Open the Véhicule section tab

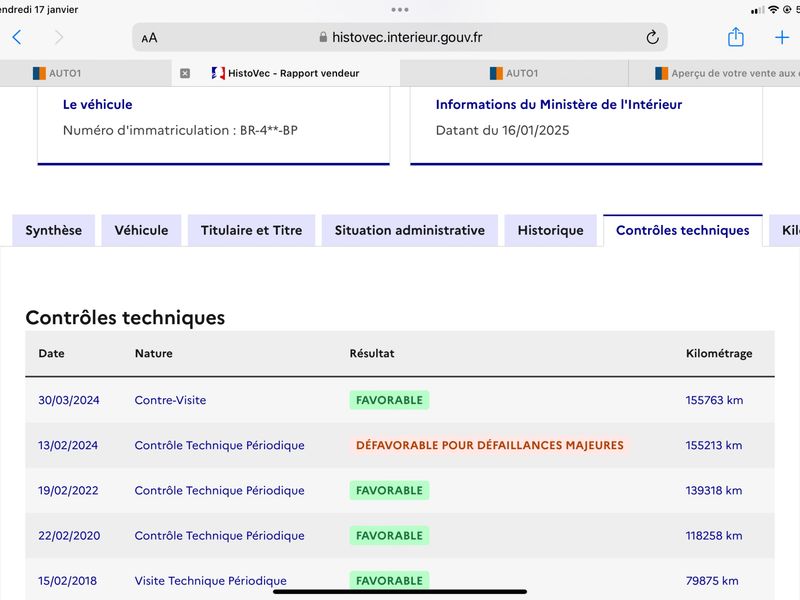click(141, 231)
